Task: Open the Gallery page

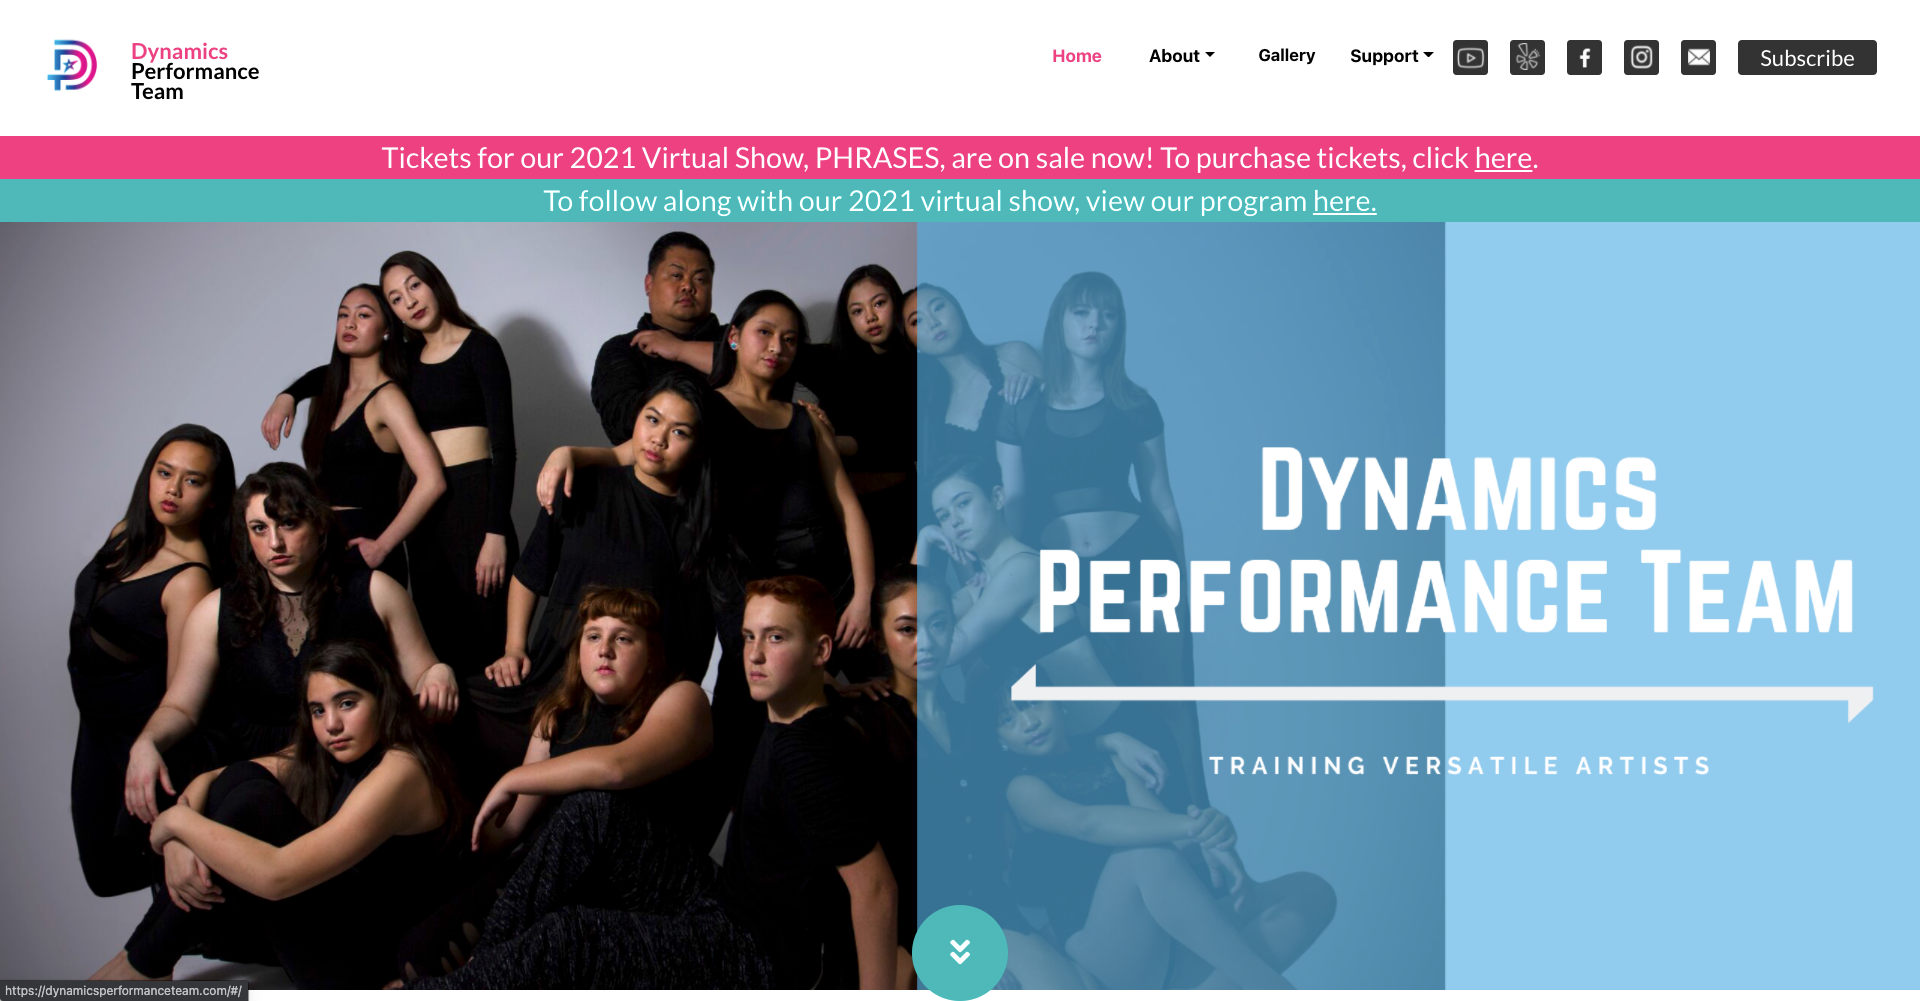Action: [x=1286, y=56]
